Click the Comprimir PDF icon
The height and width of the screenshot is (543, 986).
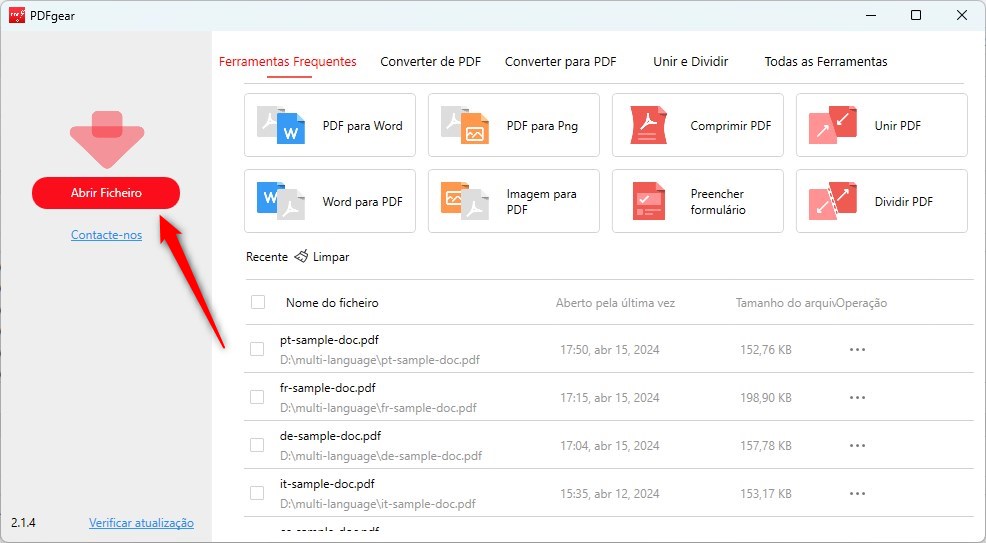[648, 125]
